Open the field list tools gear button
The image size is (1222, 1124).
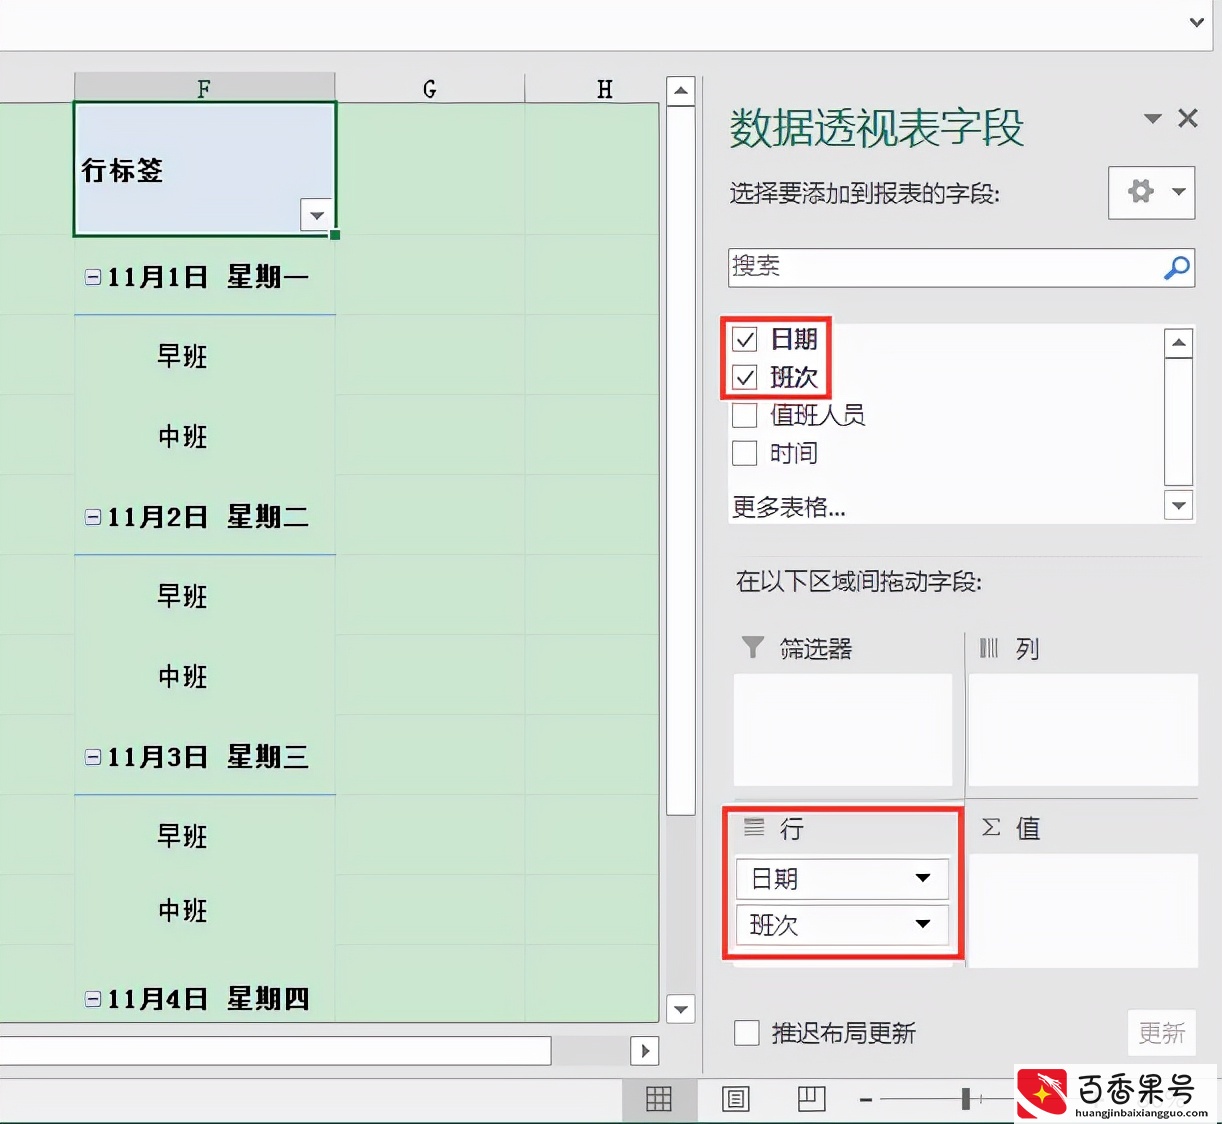(1151, 192)
